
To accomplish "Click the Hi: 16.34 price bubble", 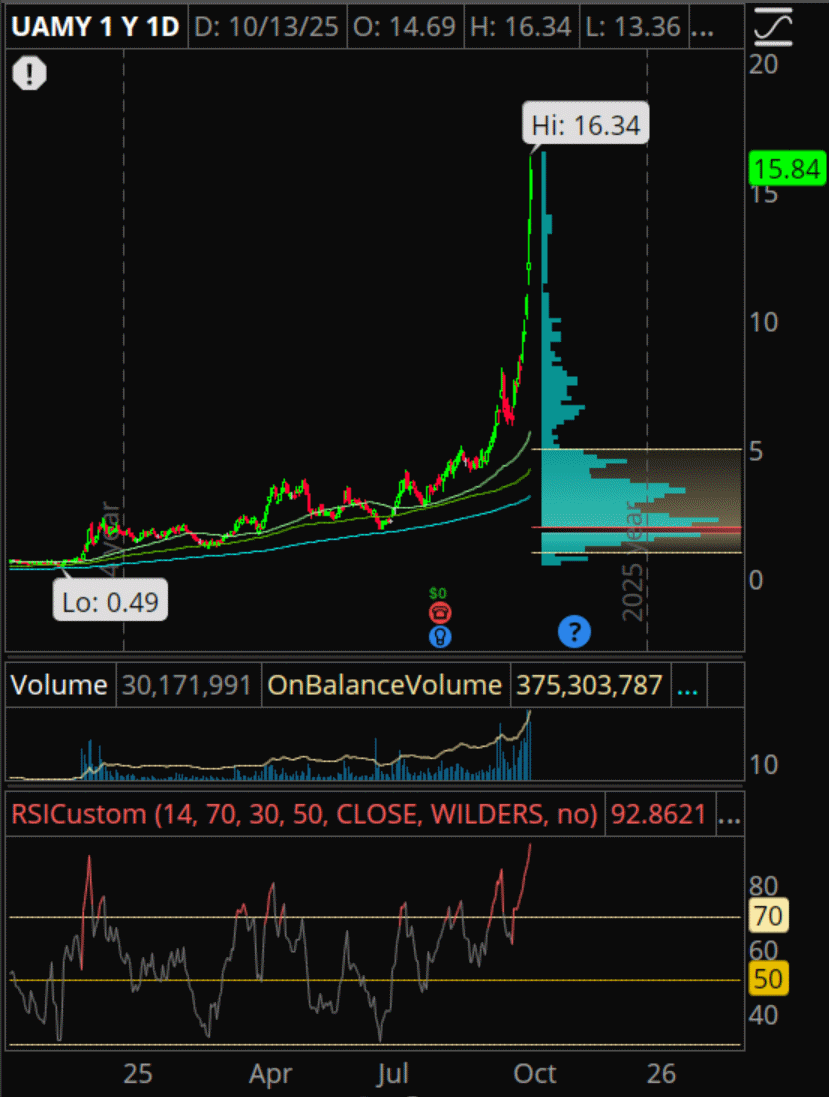I will tap(586, 125).
